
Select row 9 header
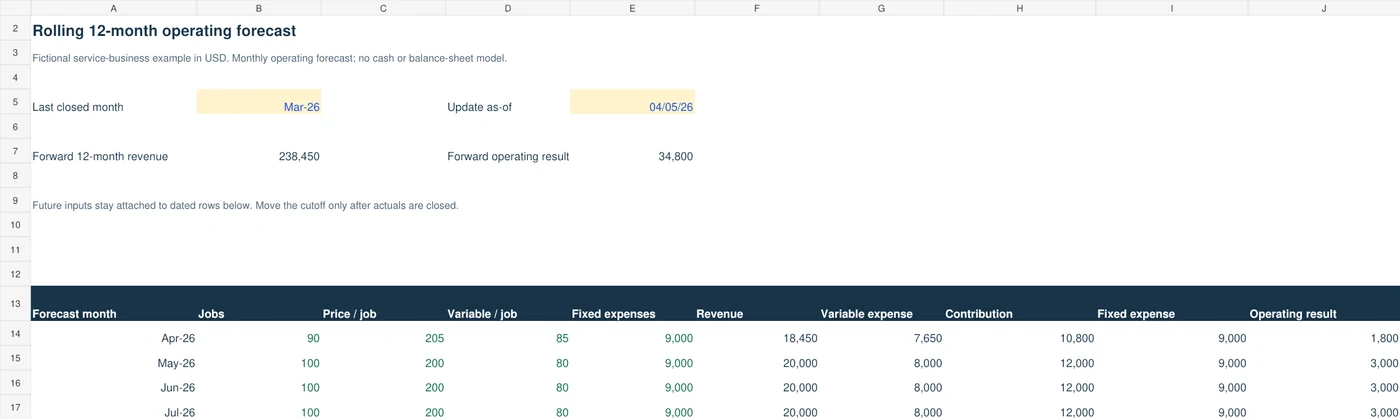click(15, 200)
